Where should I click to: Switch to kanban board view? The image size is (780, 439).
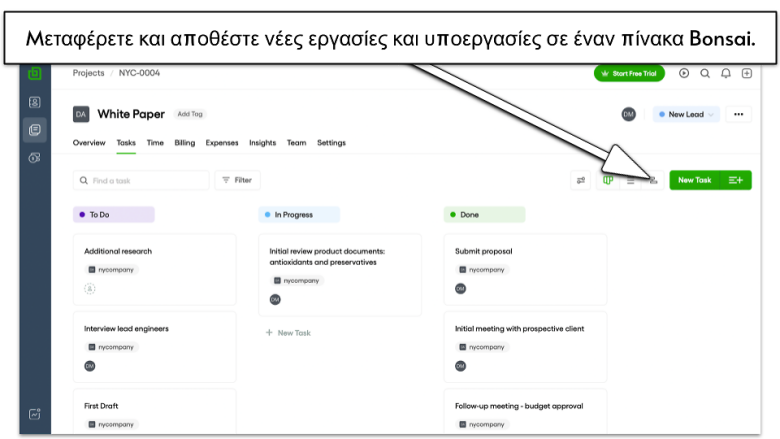[608, 180]
